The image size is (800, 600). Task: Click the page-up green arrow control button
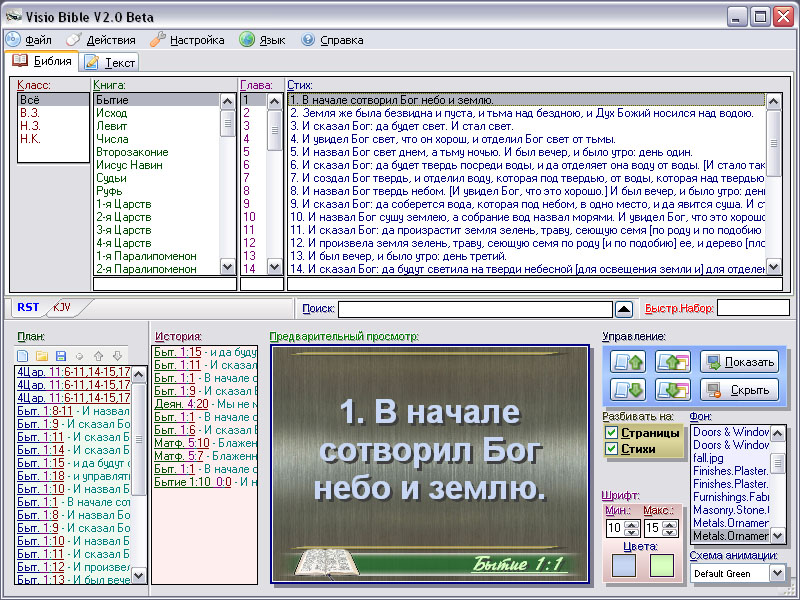click(627, 362)
